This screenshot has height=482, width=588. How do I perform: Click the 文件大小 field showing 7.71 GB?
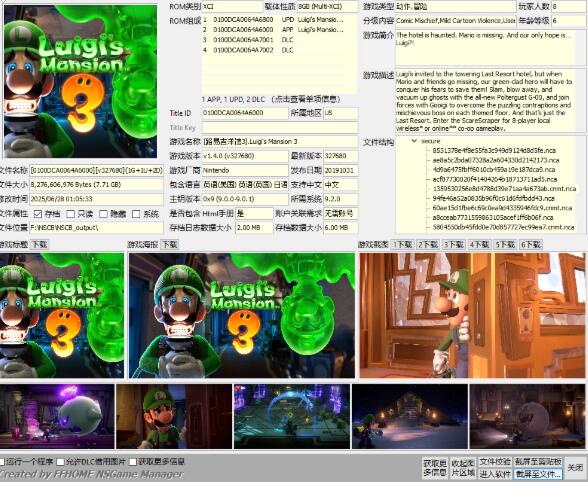coord(96,185)
